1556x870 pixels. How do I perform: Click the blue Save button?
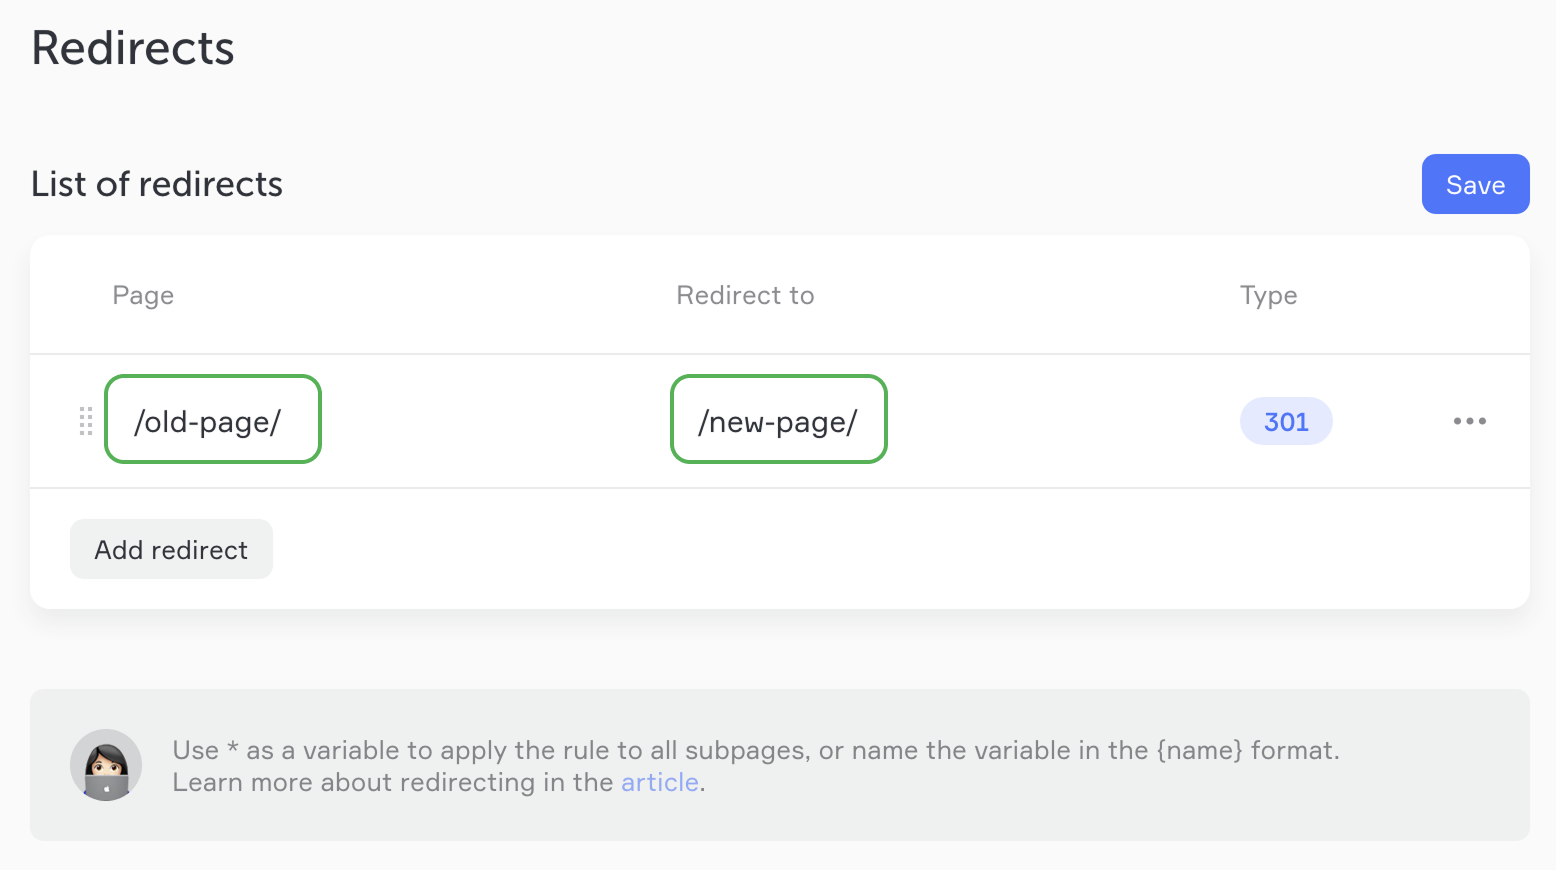click(x=1475, y=184)
